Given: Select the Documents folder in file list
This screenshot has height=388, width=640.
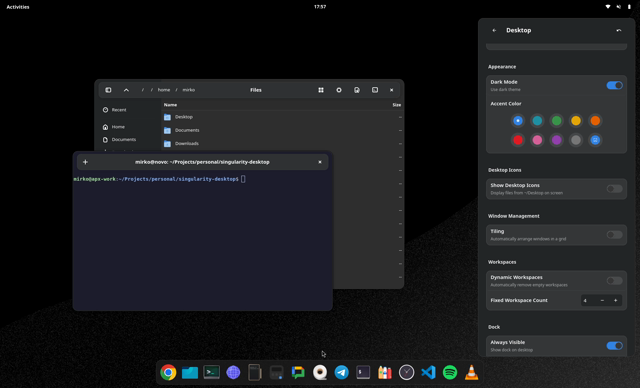Looking at the screenshot, I should pyautogui.click(x=282, y=130).
